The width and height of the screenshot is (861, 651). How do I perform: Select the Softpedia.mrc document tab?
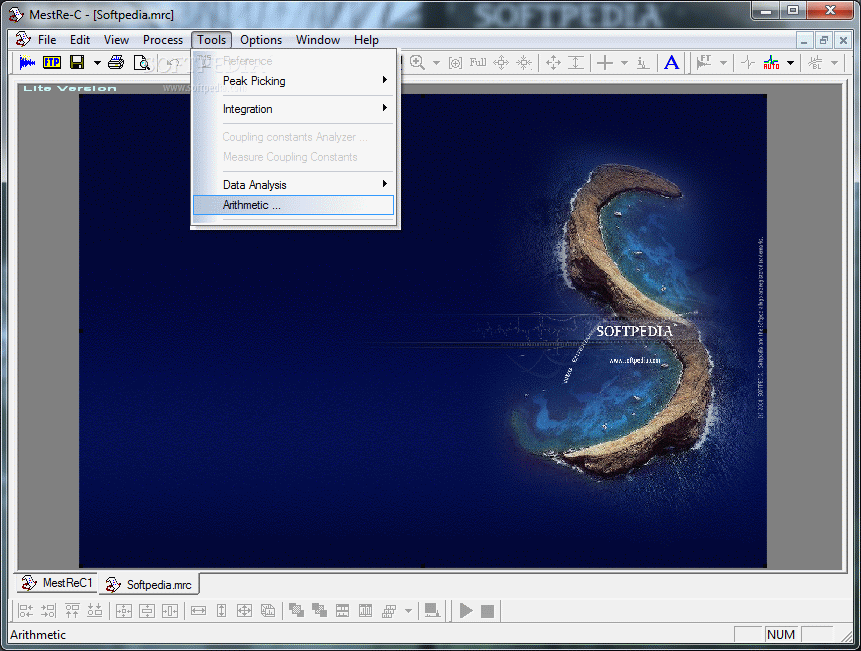[149, 585]
